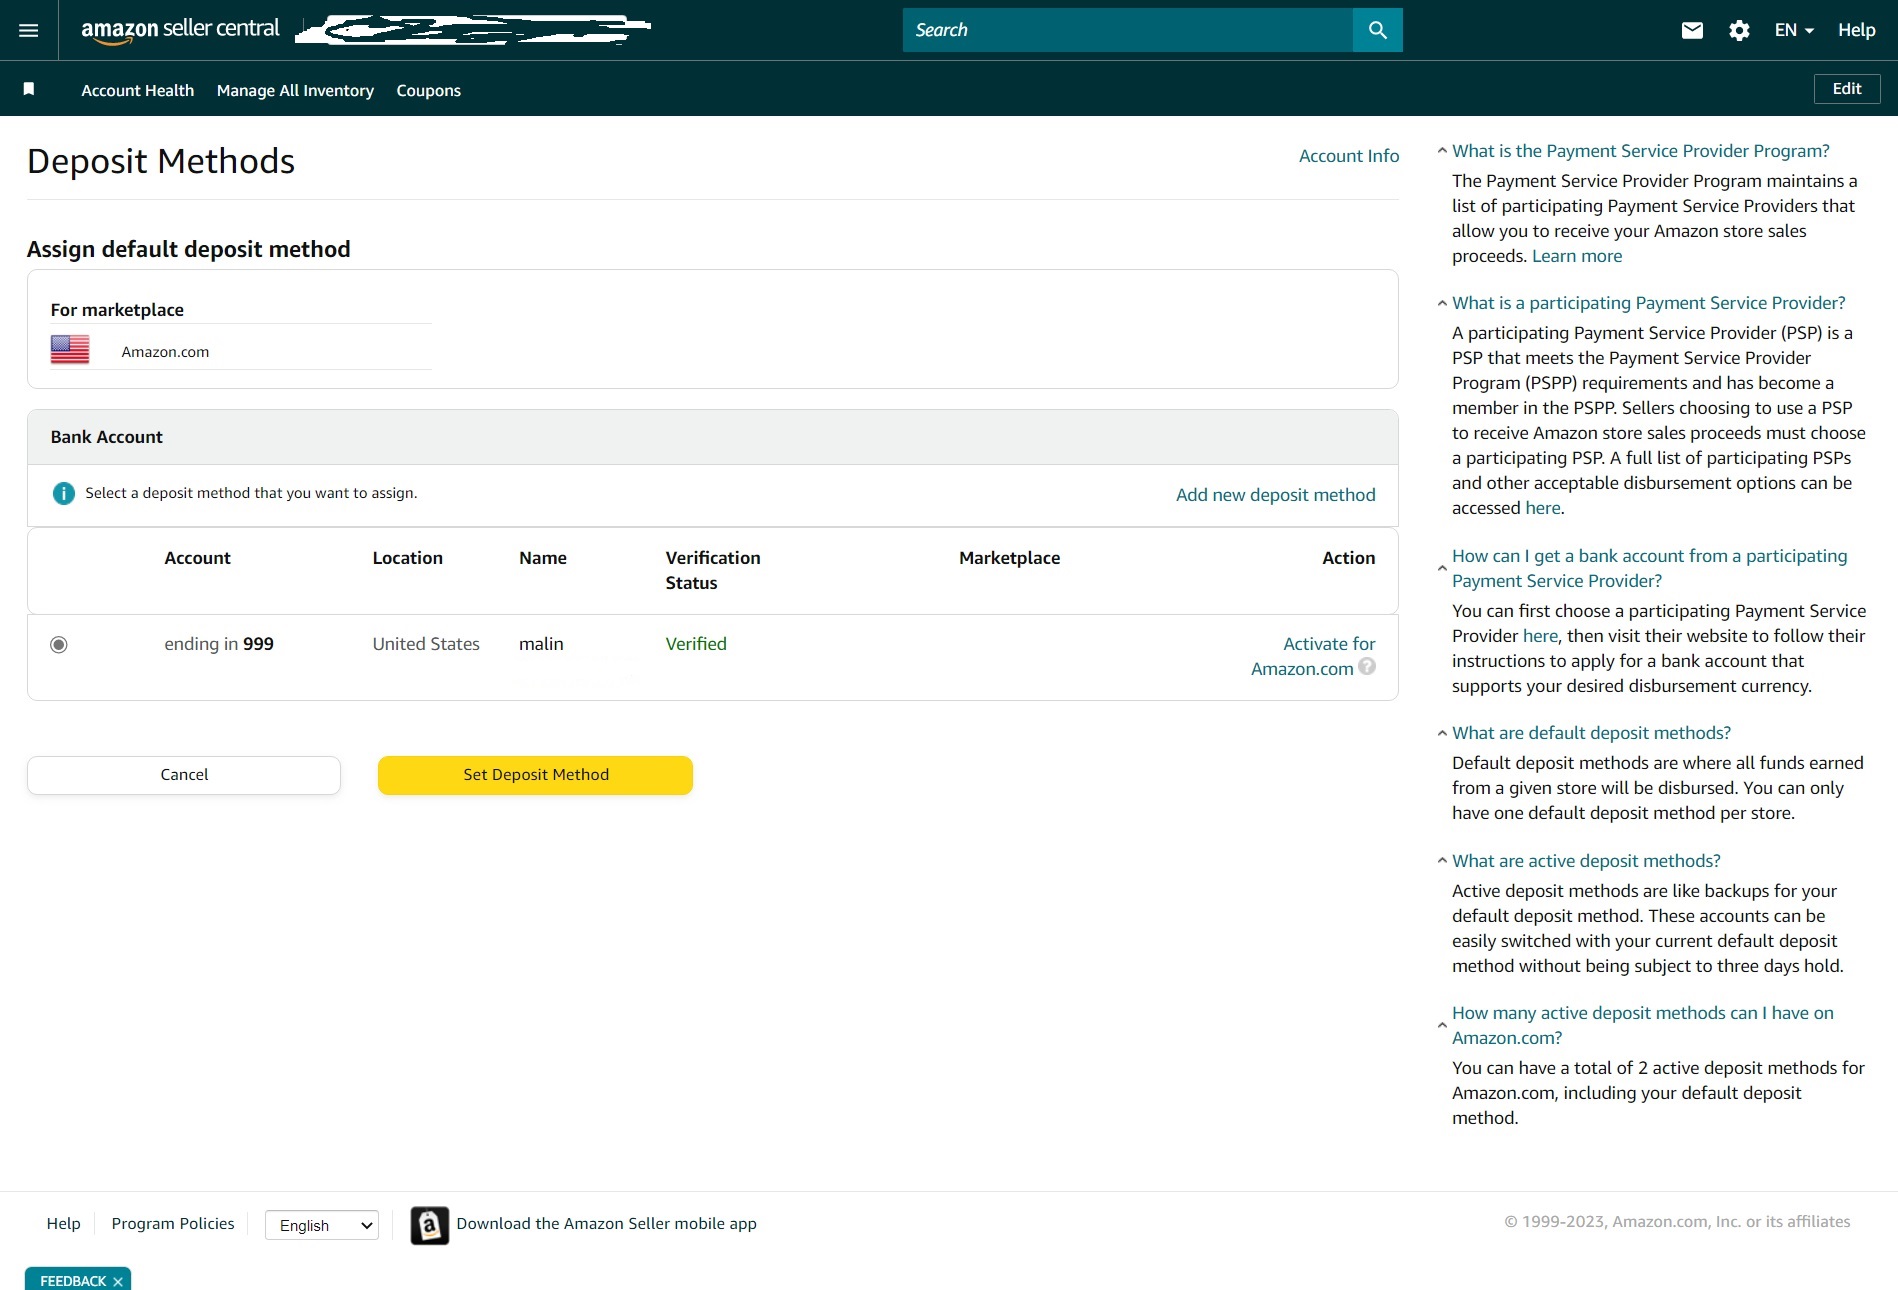
Task: Switch to the Account Health tab
Action: point(137,90)
